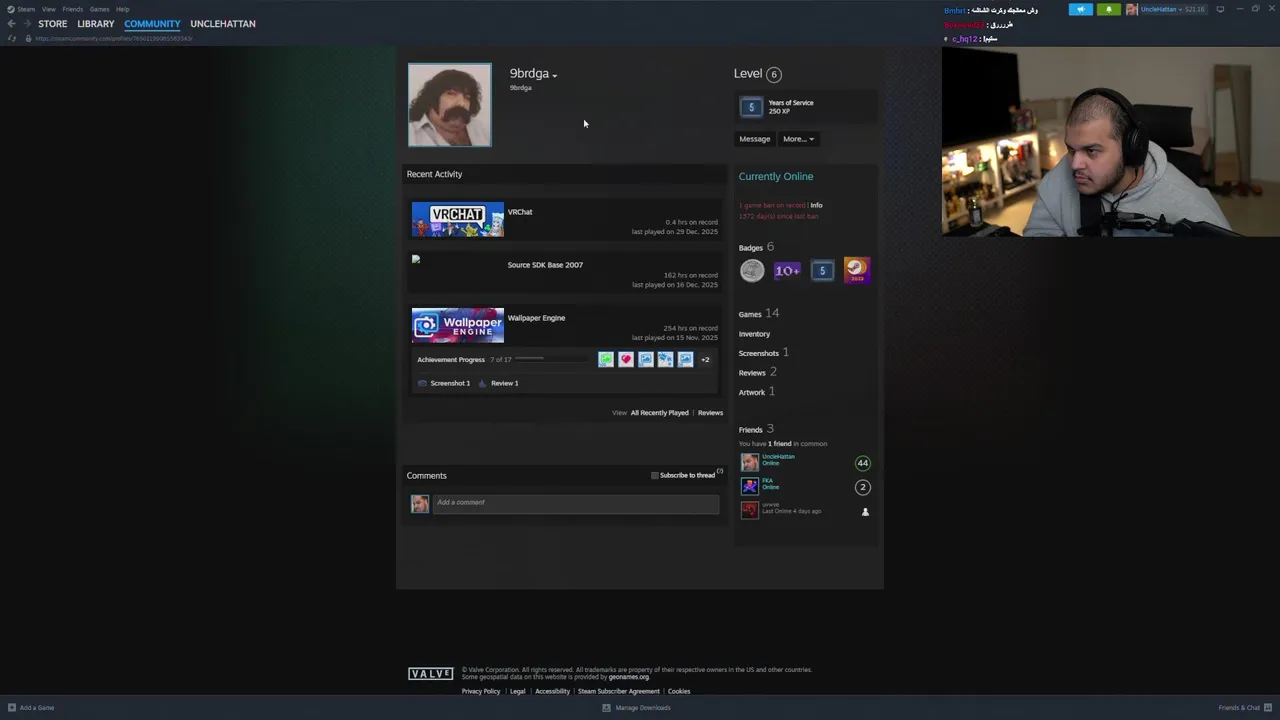This screenshot has width=1280, height=720.
Task: Open the Artwork sidebar link
Action: (x=756, y=392)
